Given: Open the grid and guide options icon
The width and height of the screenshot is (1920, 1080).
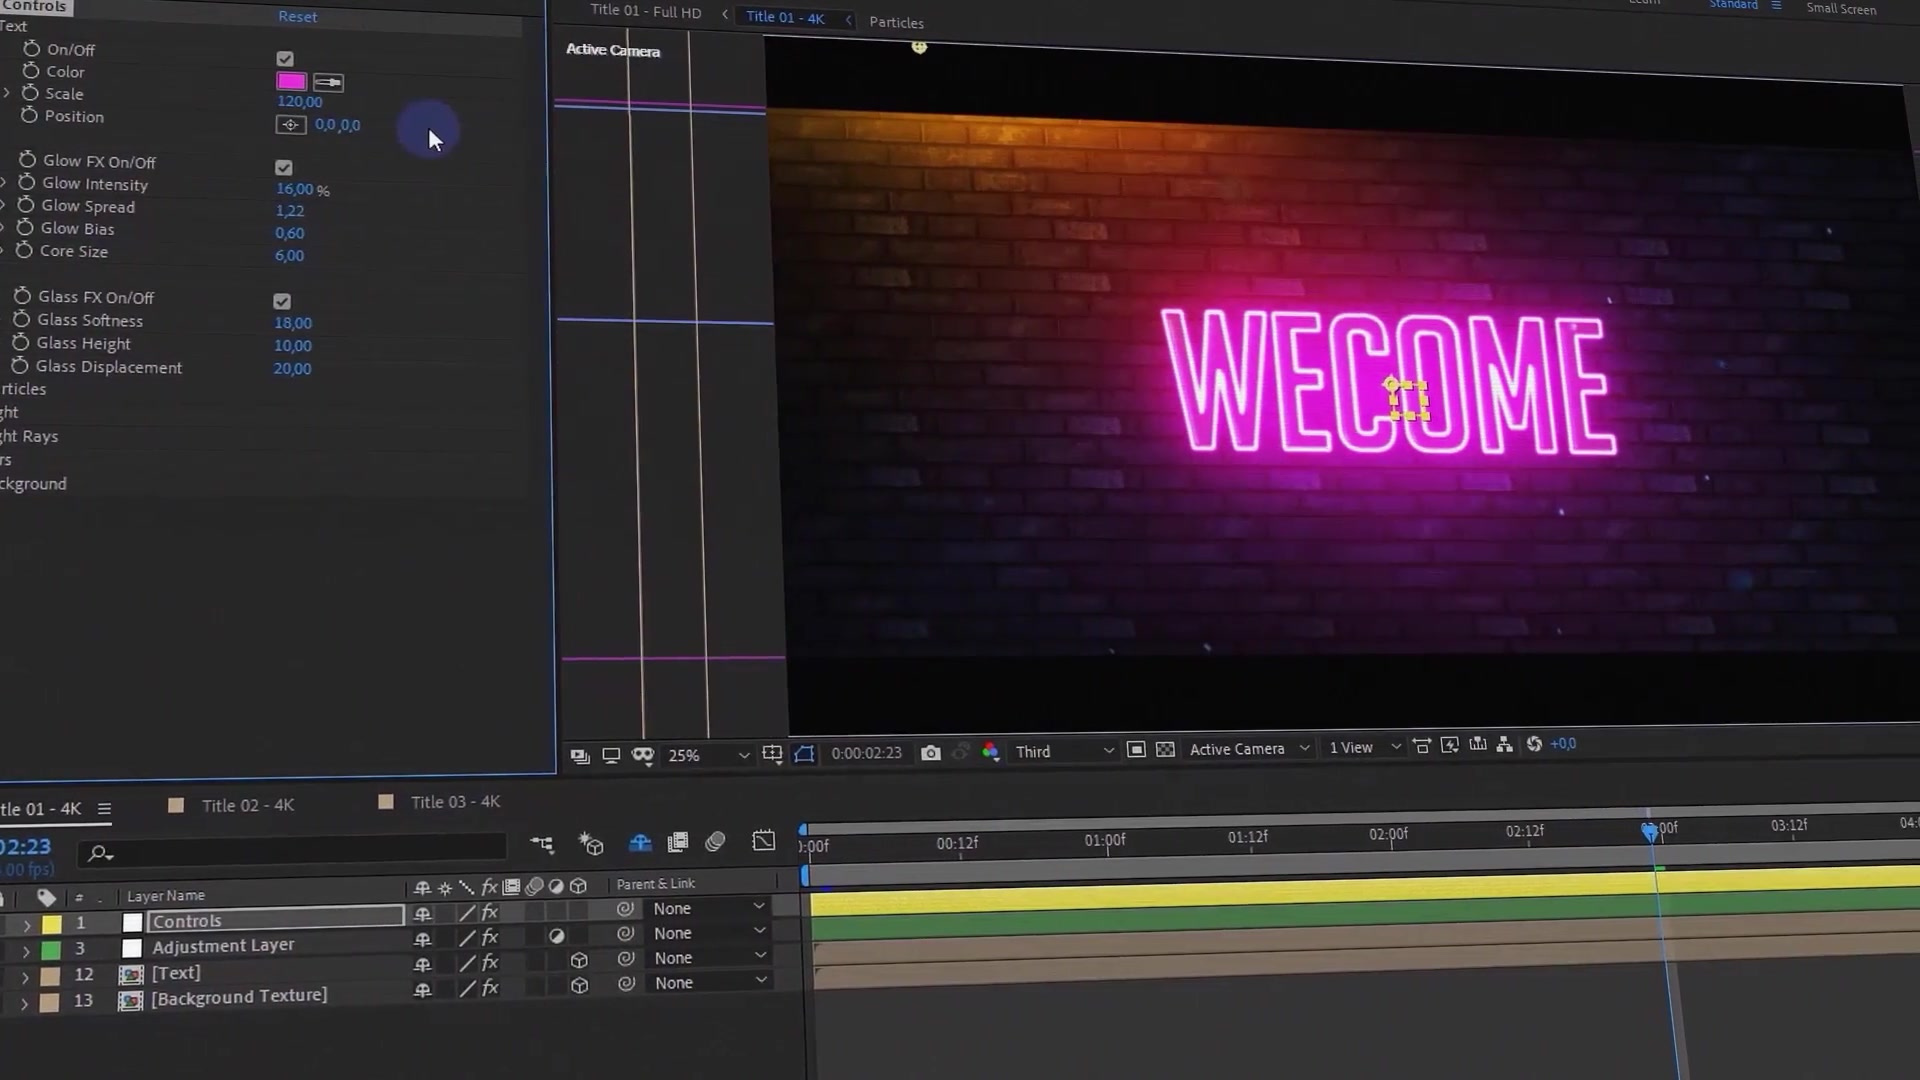Looking at the screenshot, I should pos(772,754).
